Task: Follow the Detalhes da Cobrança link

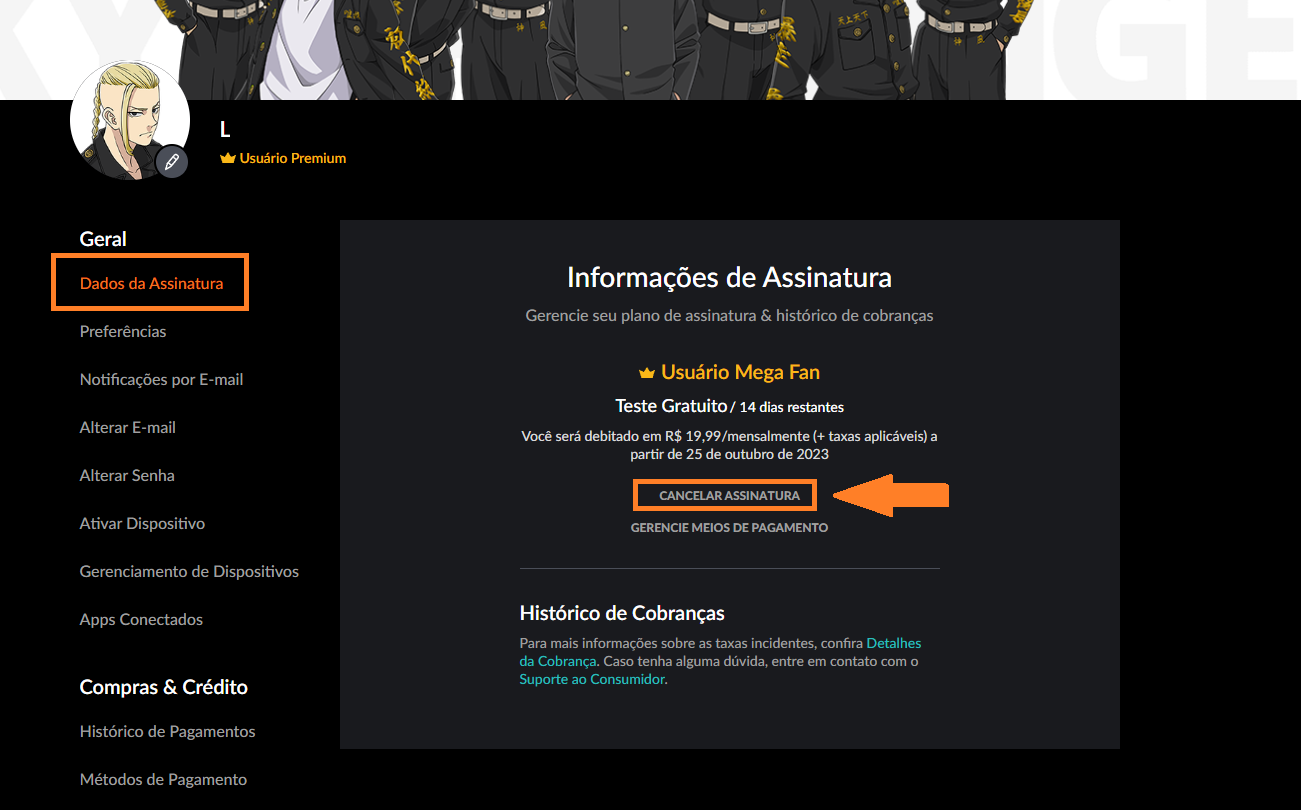Action: coord(720,652)
